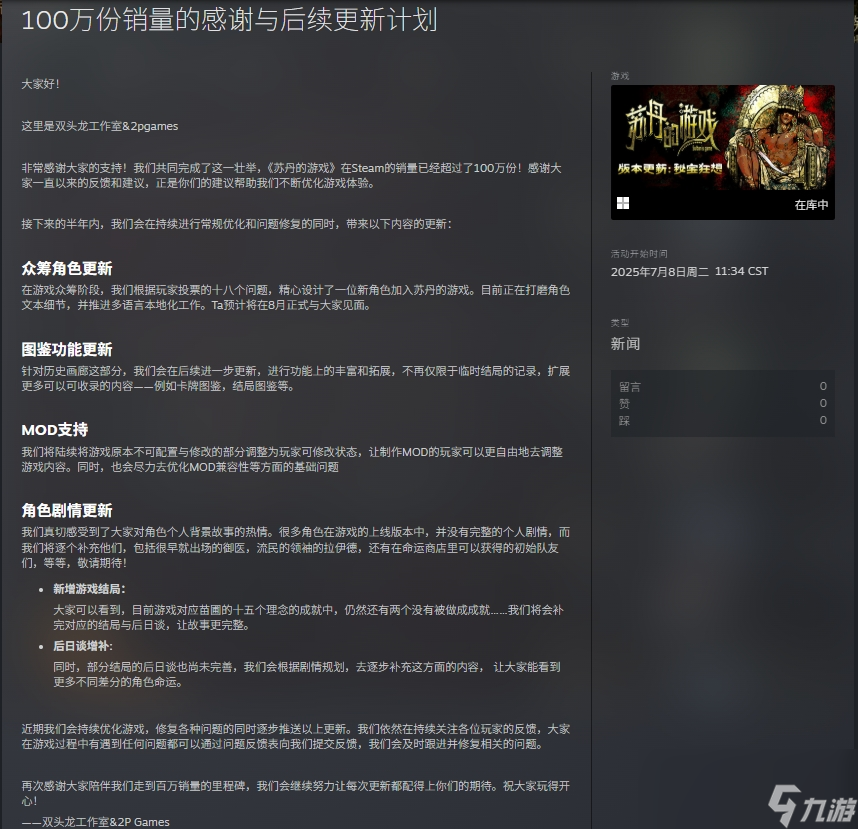The image size is (858, 829).
Task: Click the 游戏 label above the capsule
Action: click(619, 76)
